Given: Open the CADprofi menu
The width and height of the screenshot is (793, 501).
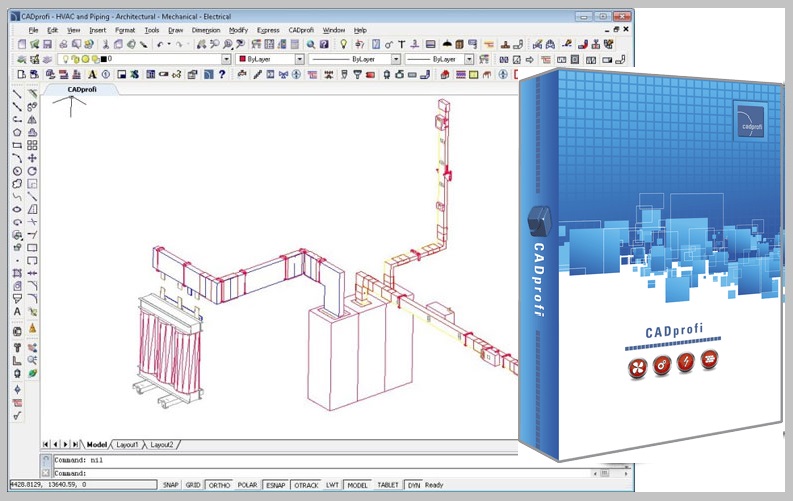Looking at the screenshot, I should [x=301, y=30].
